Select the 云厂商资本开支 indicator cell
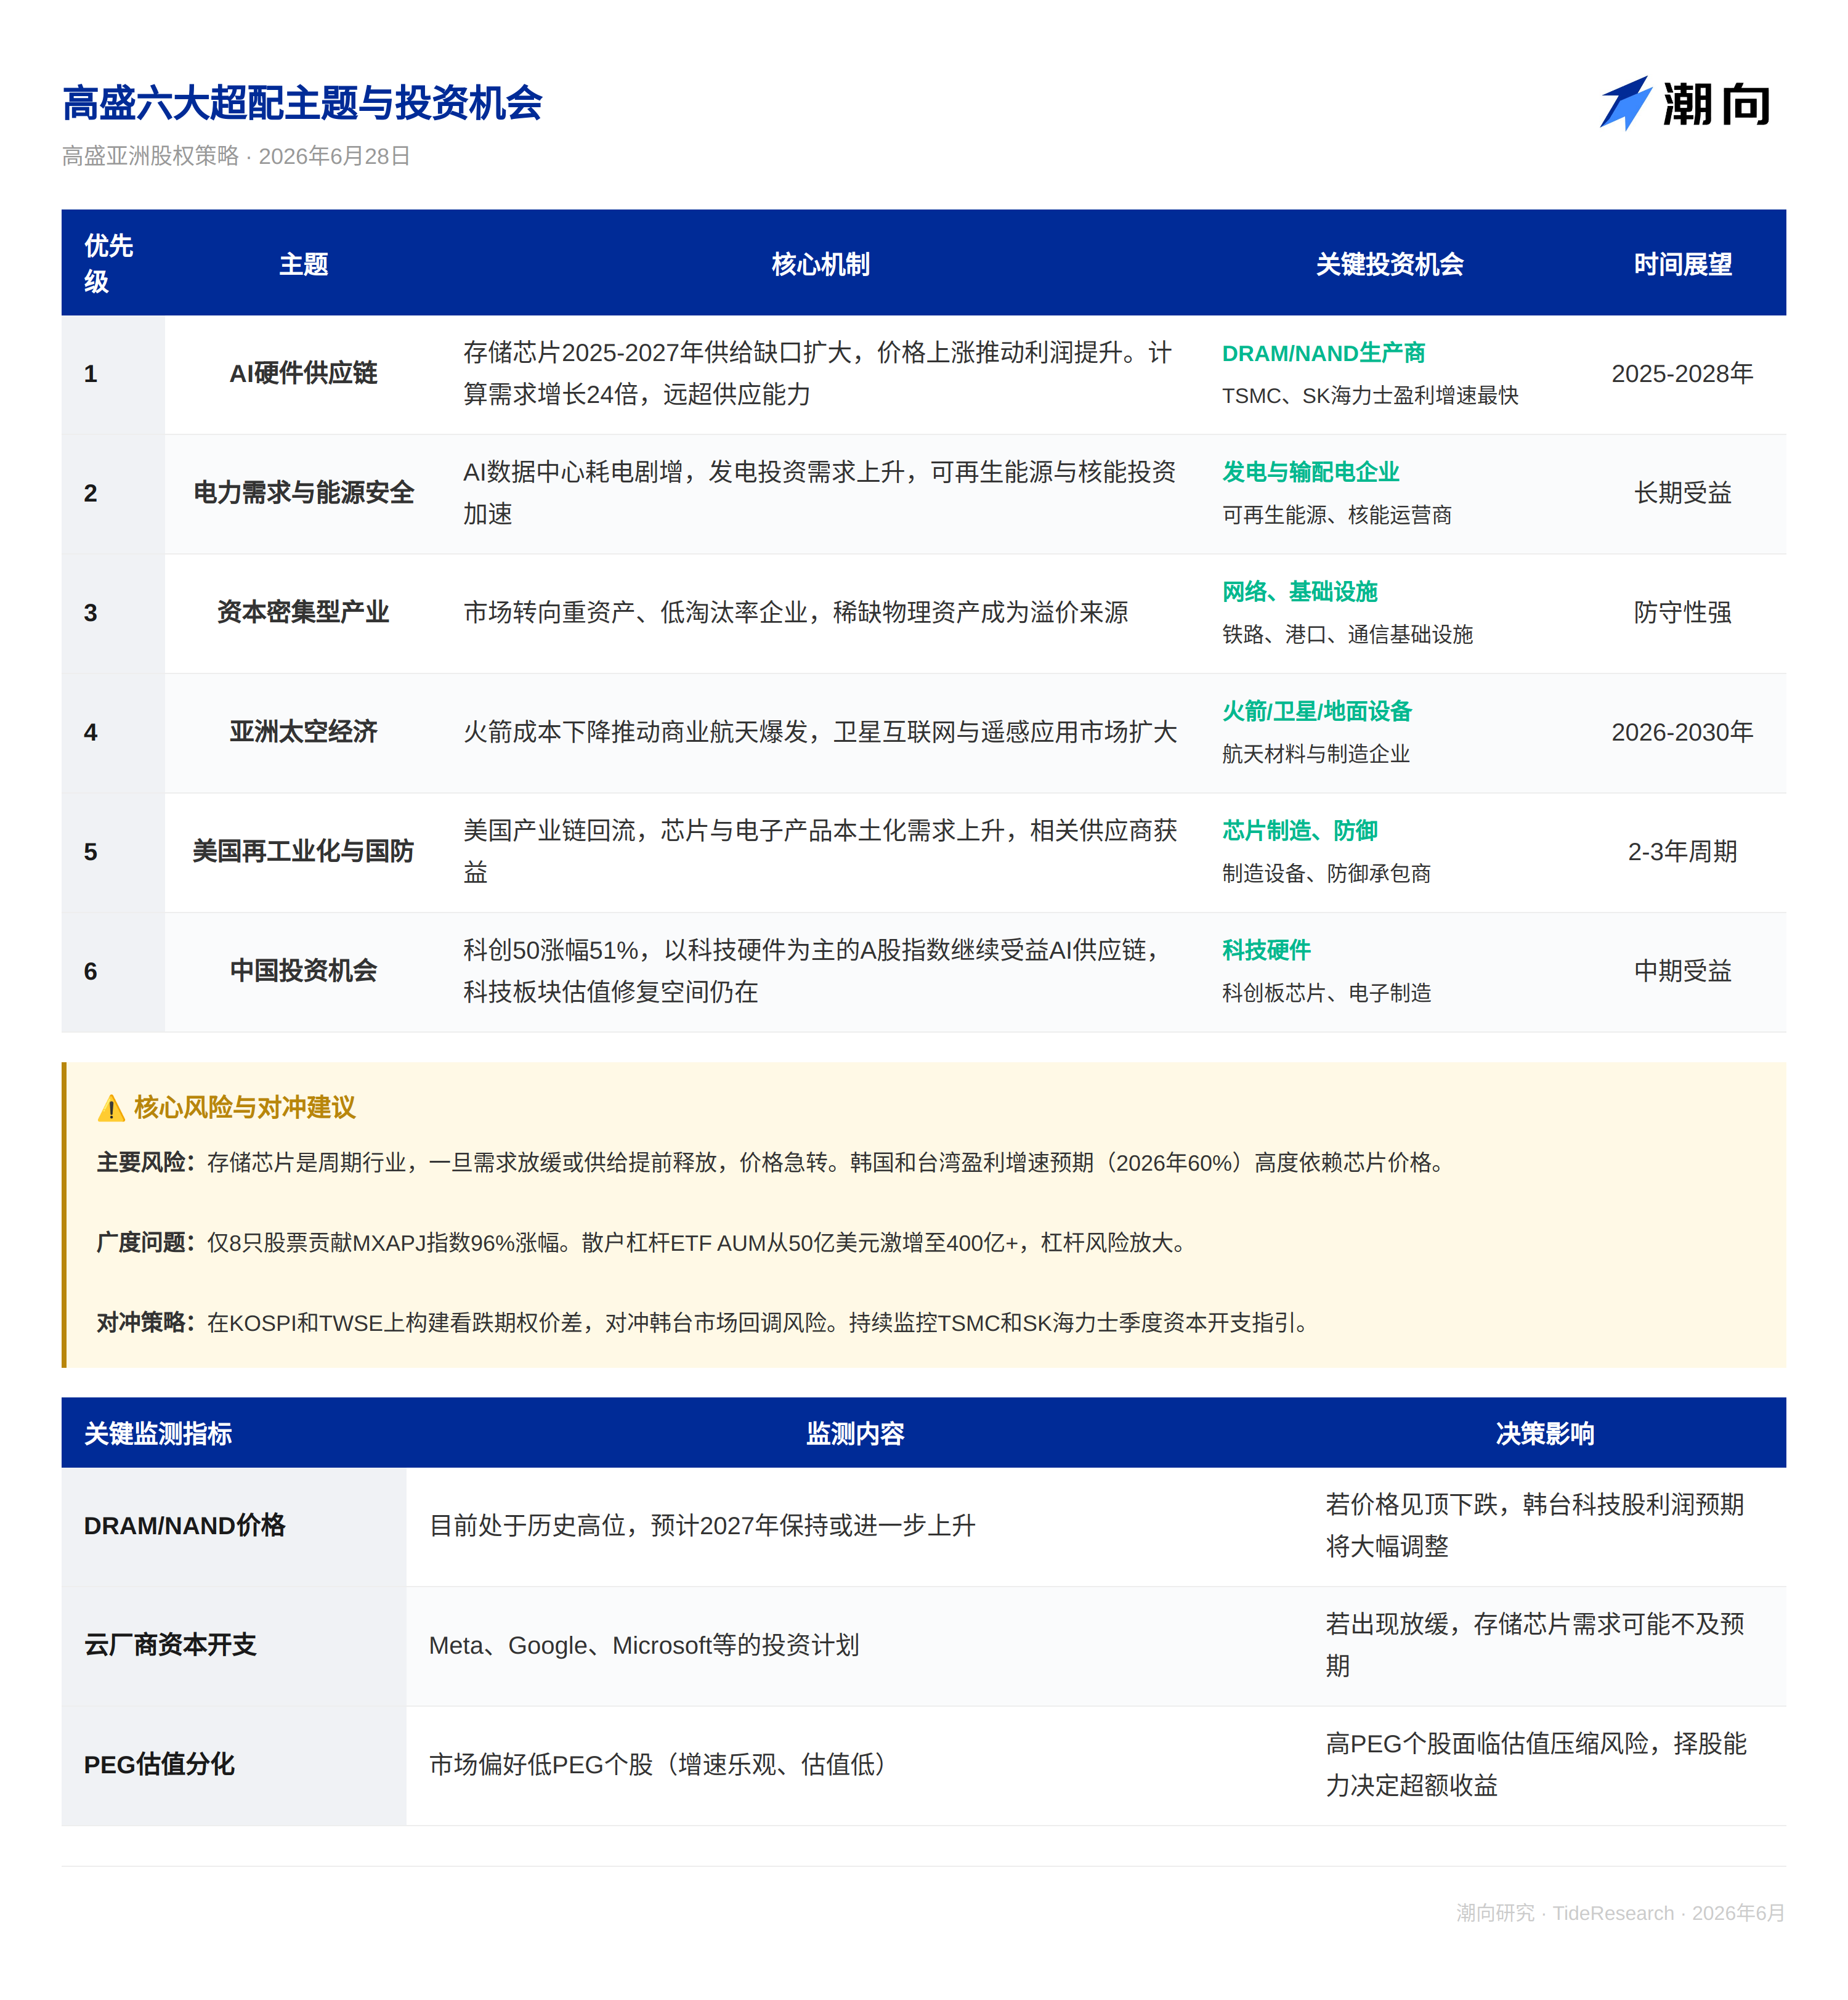The height and width of the screenshot is (2000, 1848). [x=234, y=1646]
